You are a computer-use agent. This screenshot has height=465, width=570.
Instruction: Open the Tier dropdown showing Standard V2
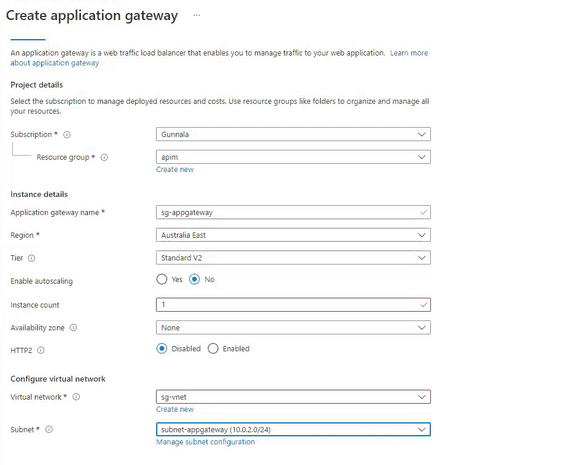click(293, 258)
